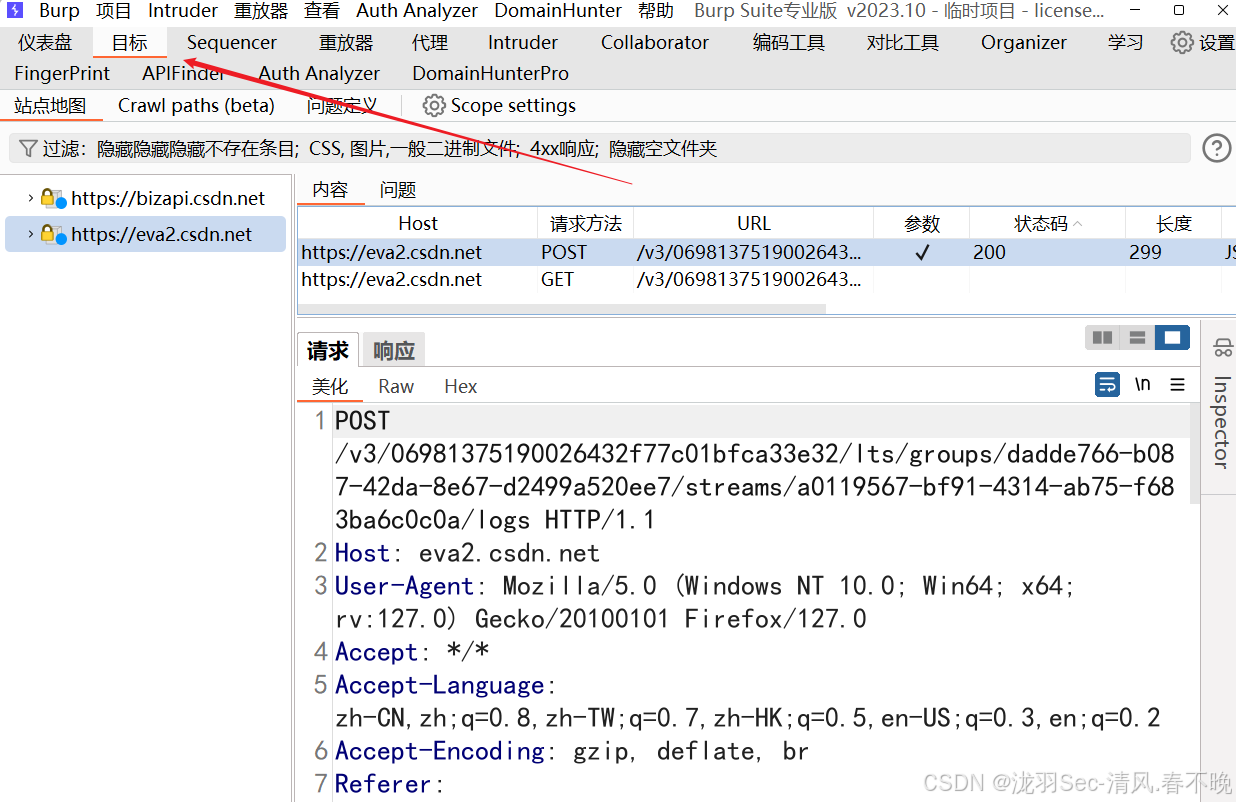Select the 内容 tab
Viewport: 1236px width, 802px height.
(330, 190)
